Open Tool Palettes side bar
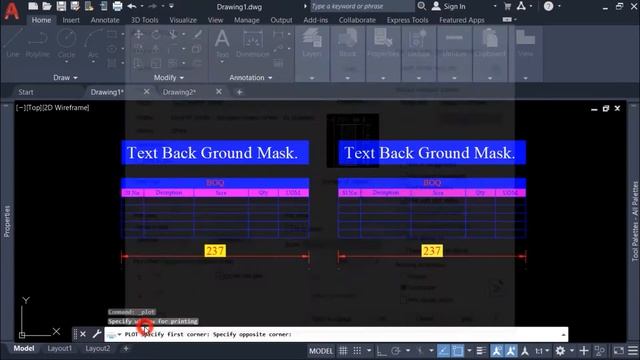640x360 pixels. pyautogui.click(x=635, y=221)
